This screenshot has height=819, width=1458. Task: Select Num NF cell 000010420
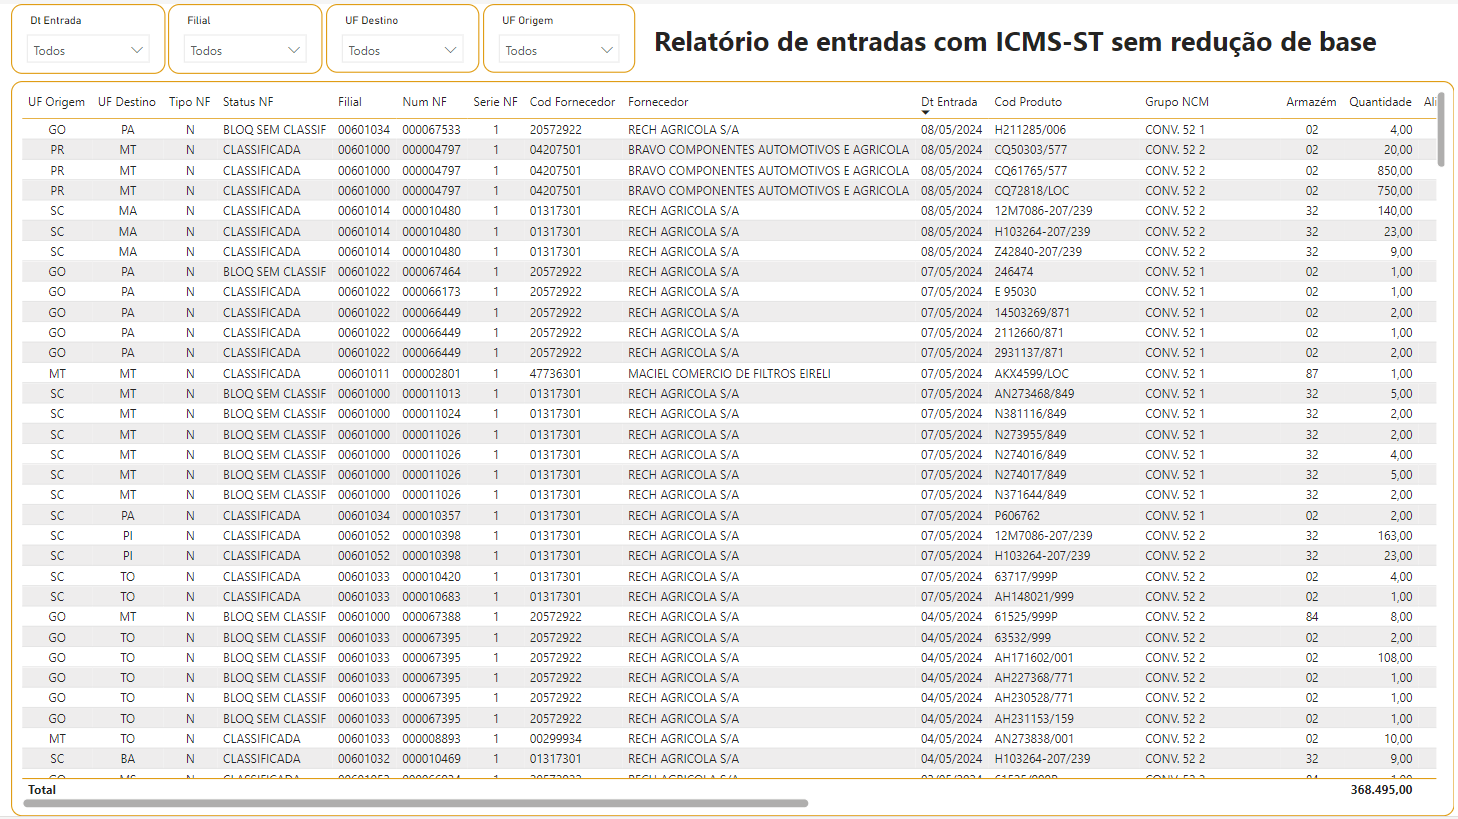pos(431,577)
